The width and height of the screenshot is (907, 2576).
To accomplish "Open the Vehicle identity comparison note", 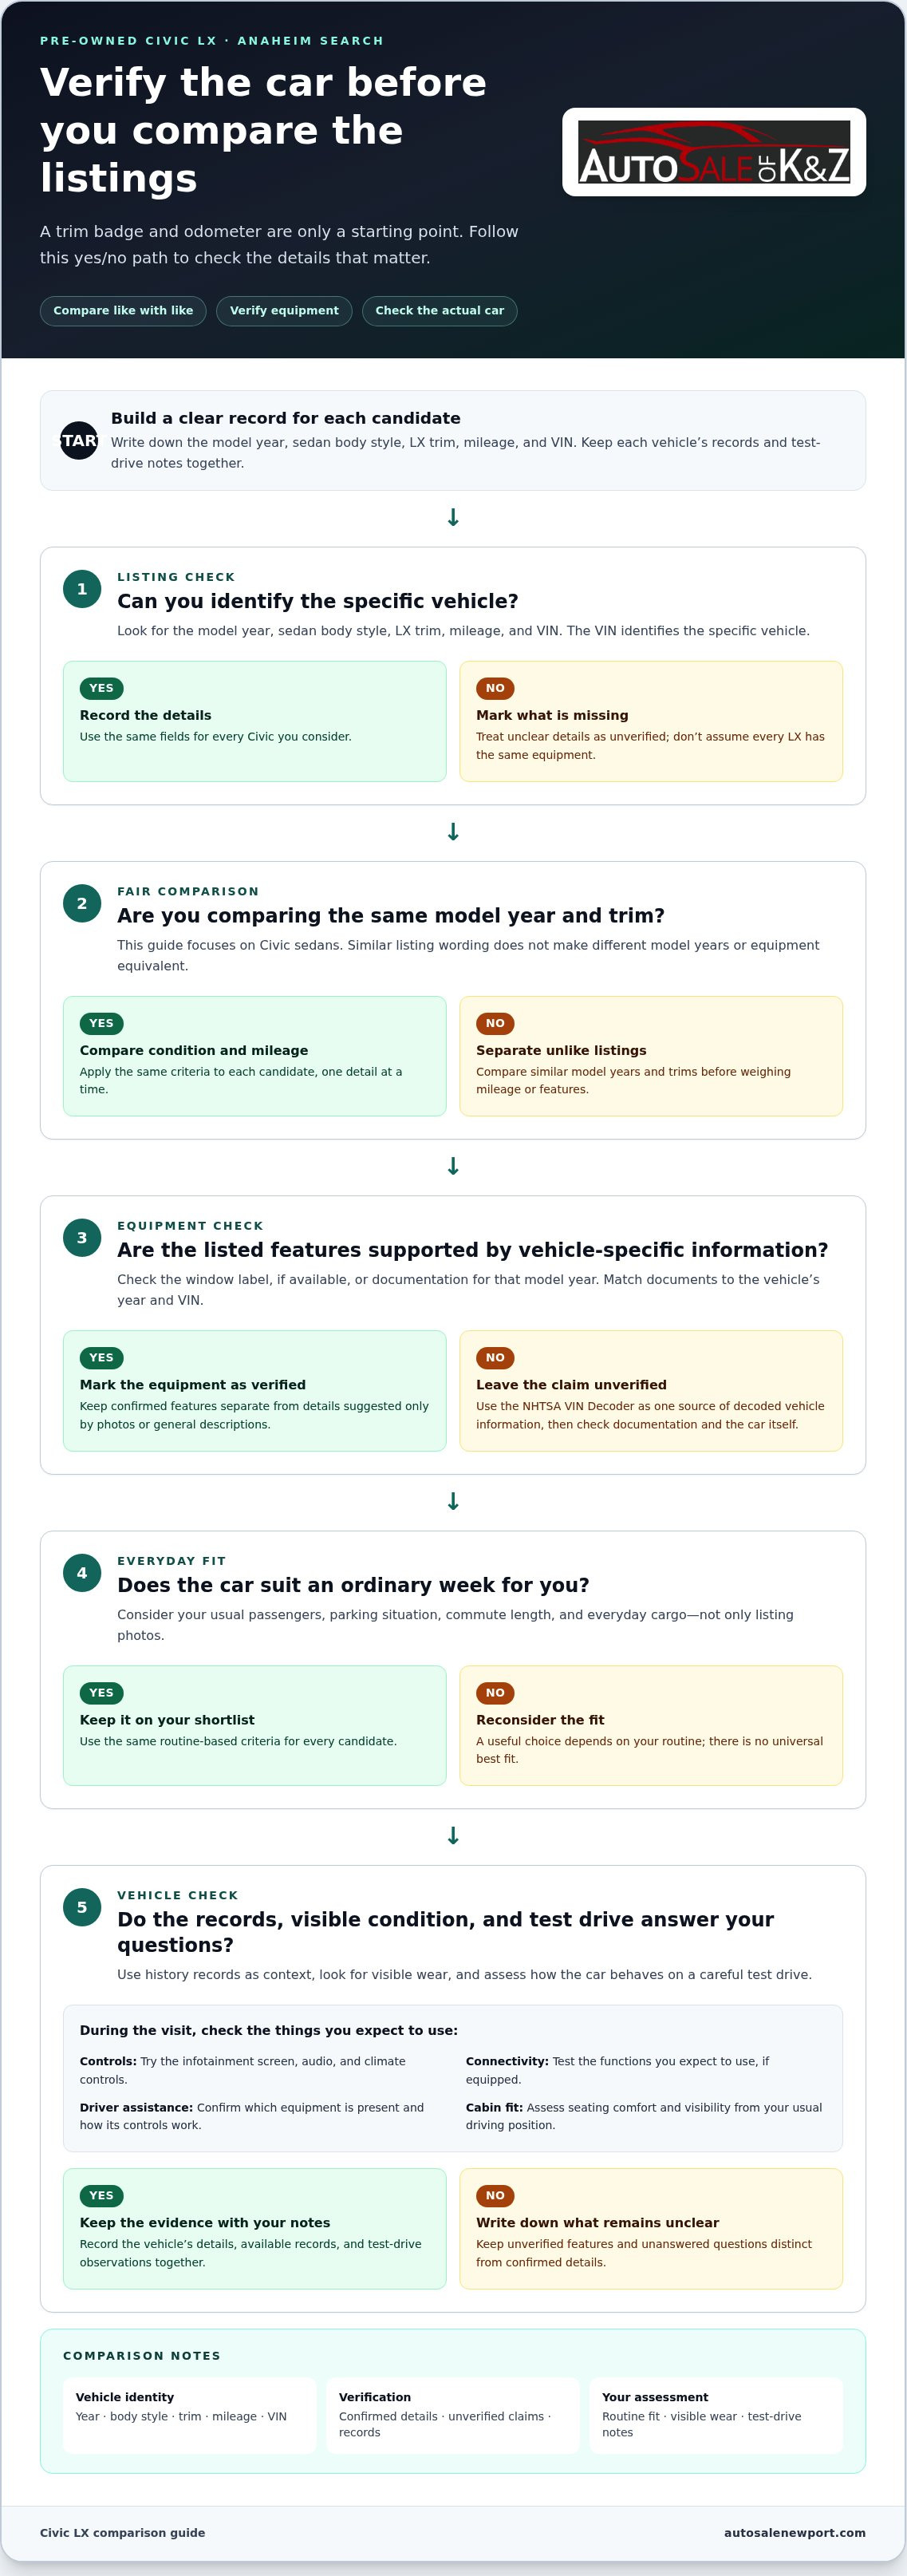I will (x=190, y=2415).
